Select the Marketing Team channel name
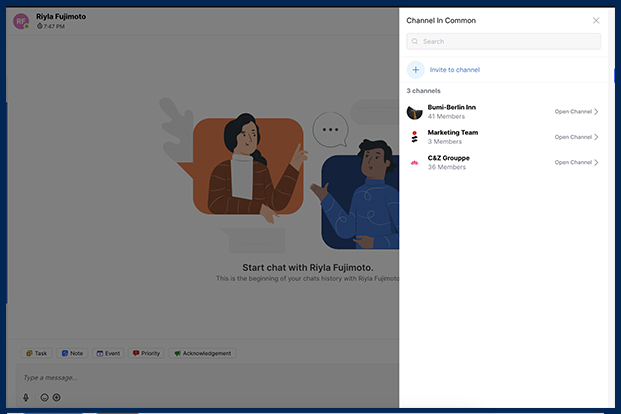This screenshot has height=414, width=621. click(x=453, y=133)
